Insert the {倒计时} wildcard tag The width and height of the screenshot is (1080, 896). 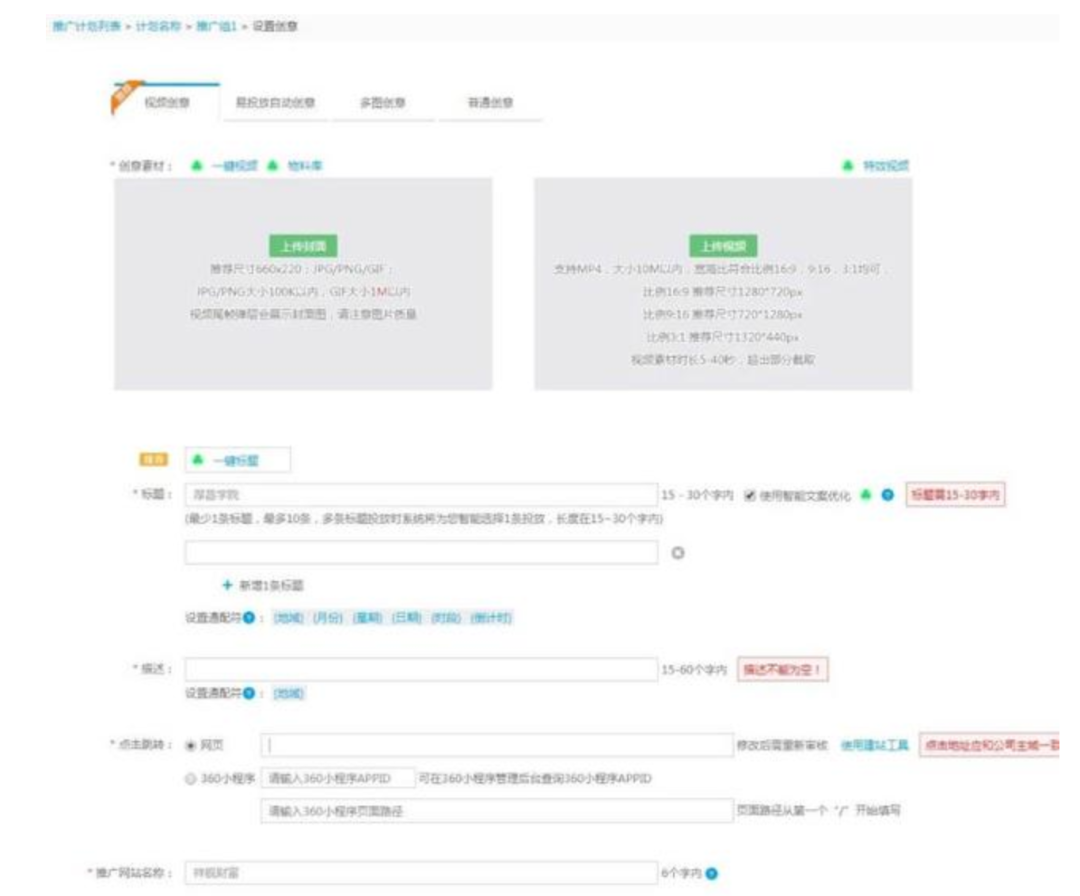491,618
